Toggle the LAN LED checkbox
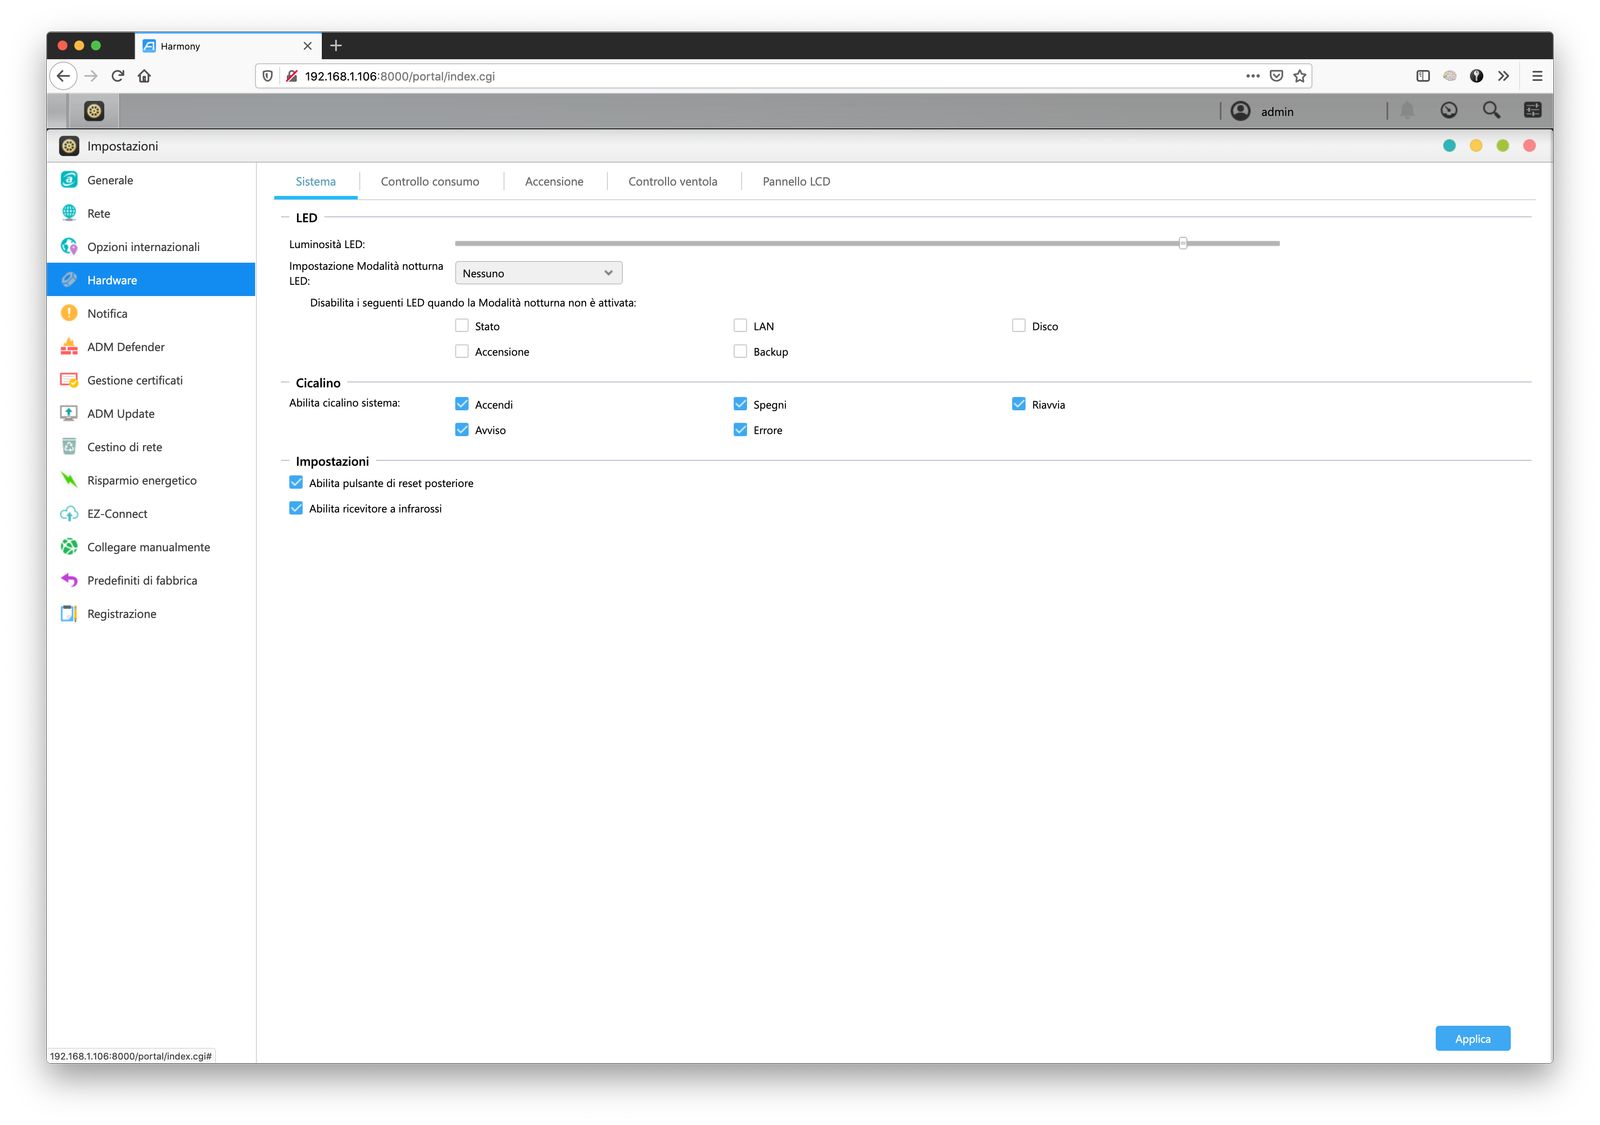1600x1125 pixels. click(x=740, y=326)
